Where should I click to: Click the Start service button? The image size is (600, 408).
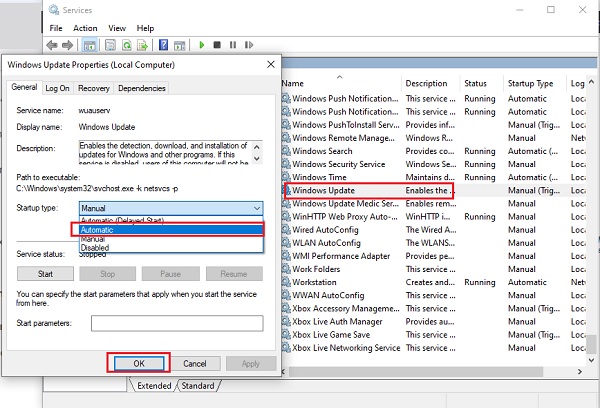point(45,274)
